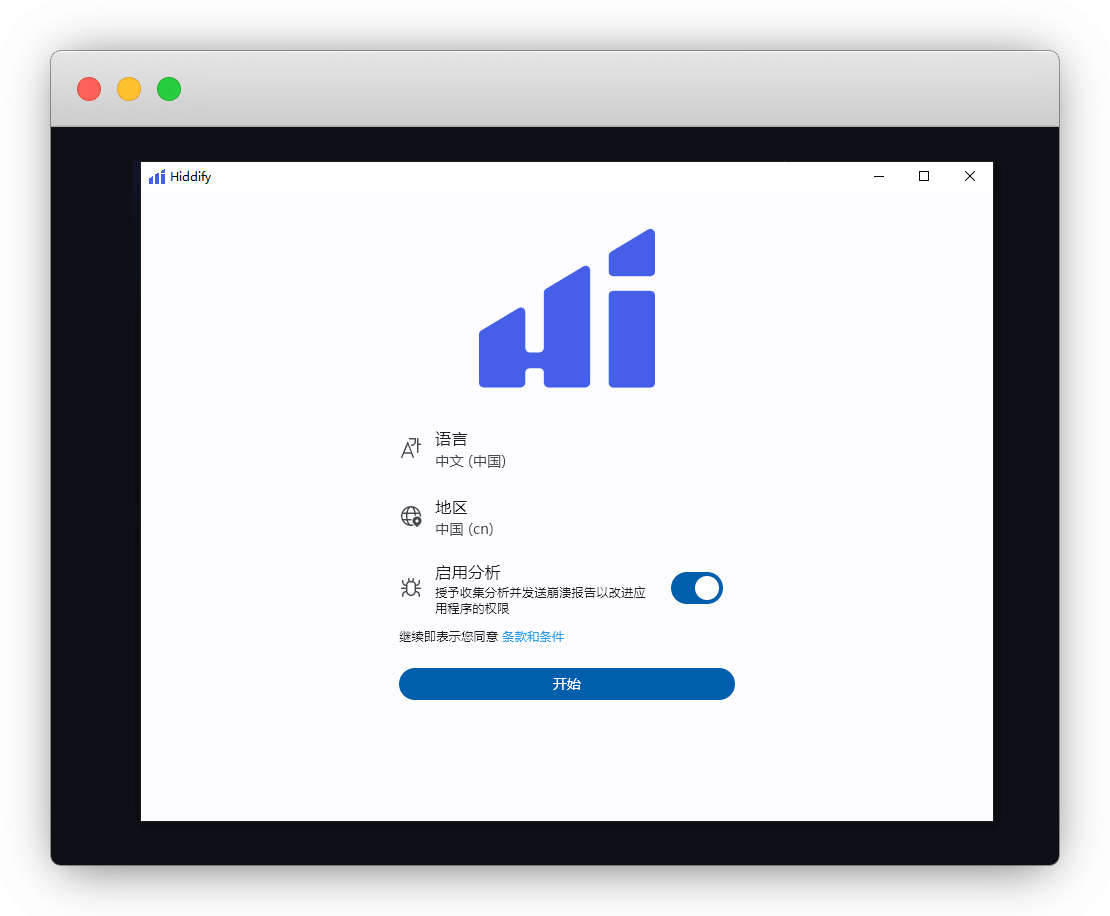The image size is (1110, 916).
Task: Select the 中国 (cn) region value
Action: 464,529
